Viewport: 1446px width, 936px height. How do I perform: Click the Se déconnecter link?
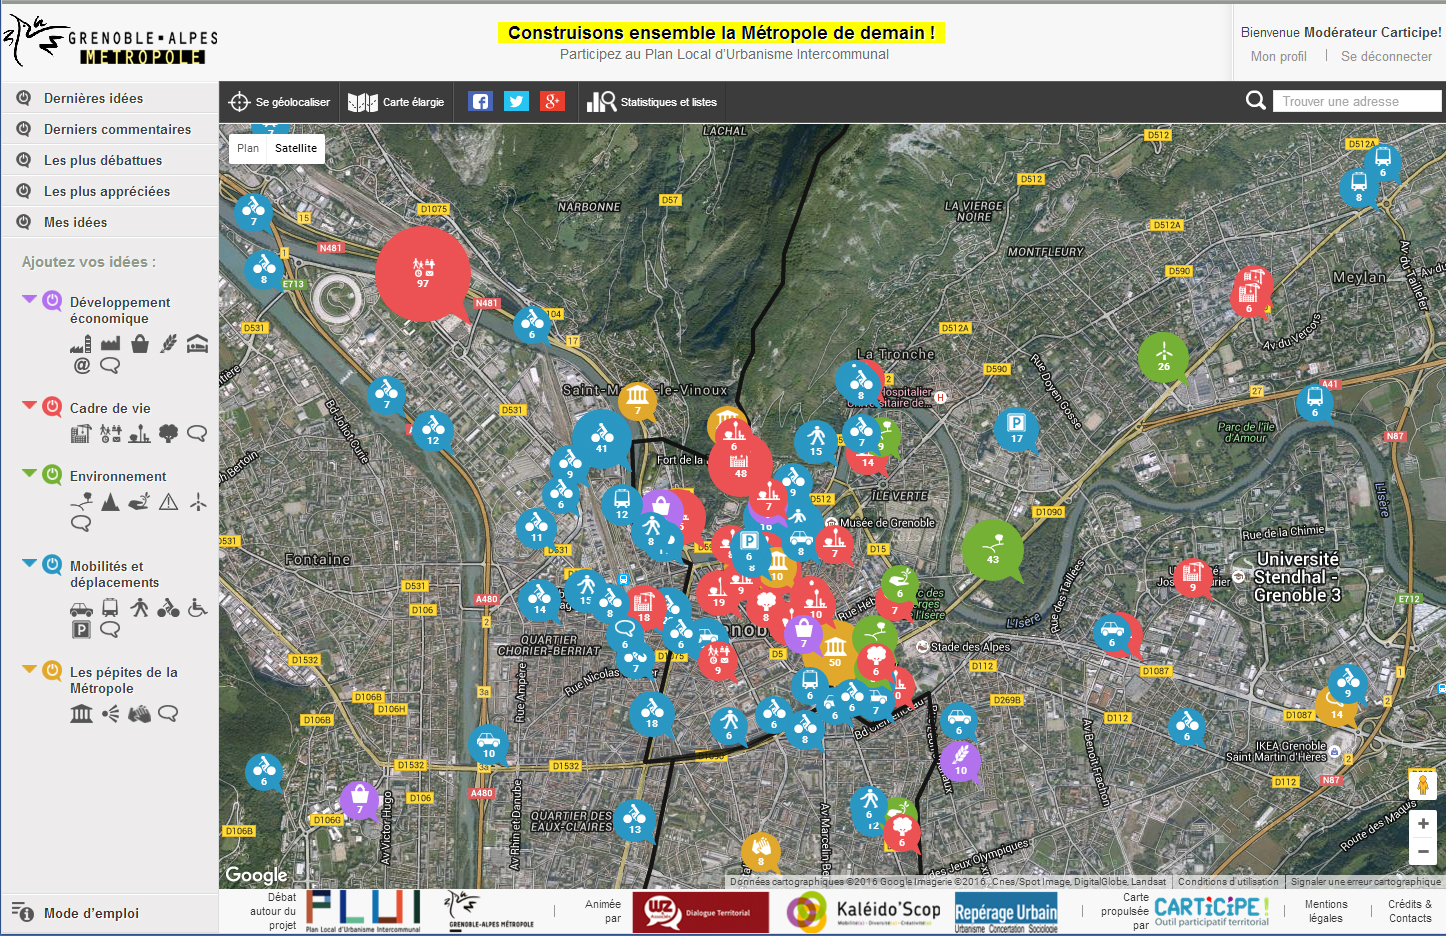point(1386,56)
